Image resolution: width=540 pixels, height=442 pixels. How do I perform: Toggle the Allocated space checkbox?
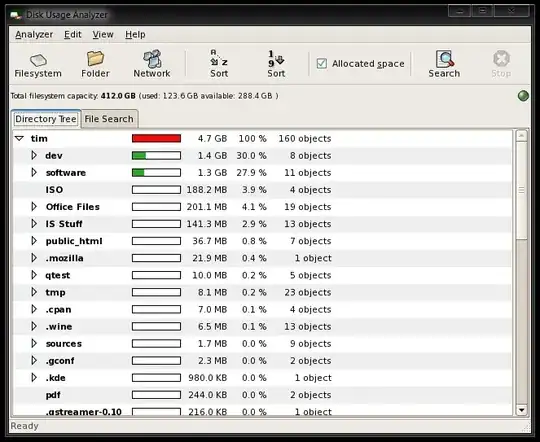322,63
